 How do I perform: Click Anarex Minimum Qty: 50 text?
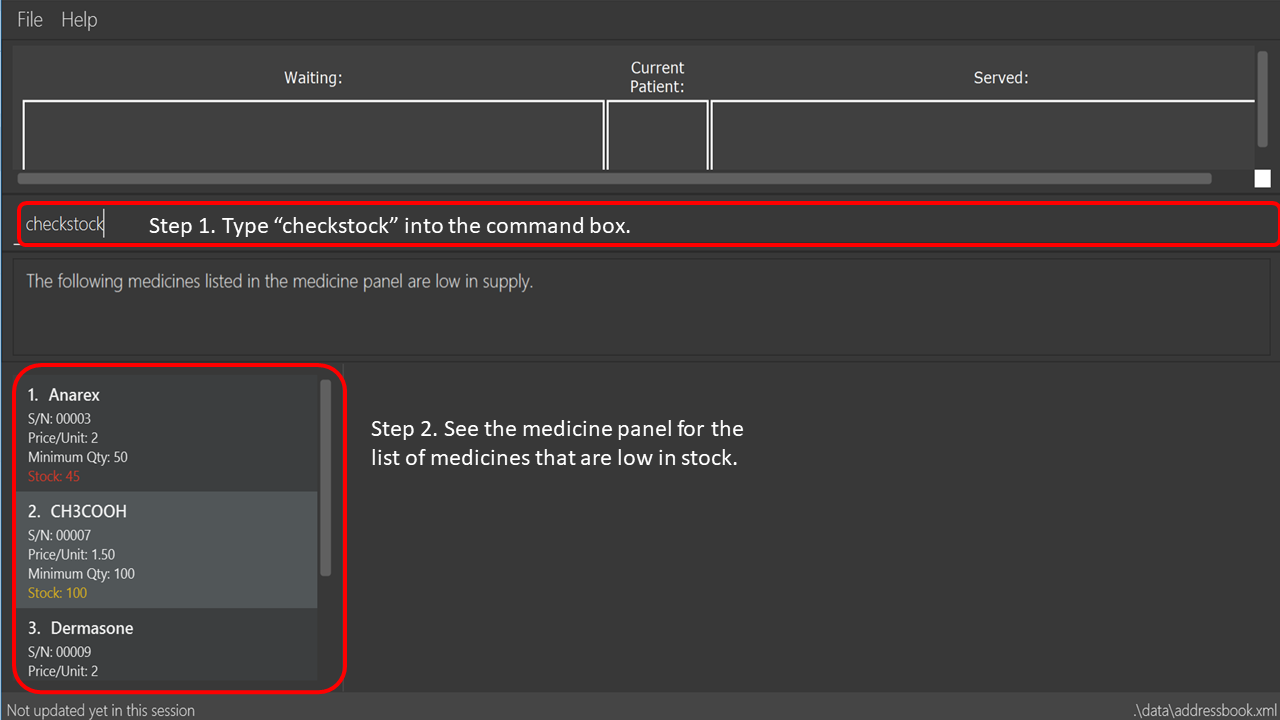tap(77, 457)
